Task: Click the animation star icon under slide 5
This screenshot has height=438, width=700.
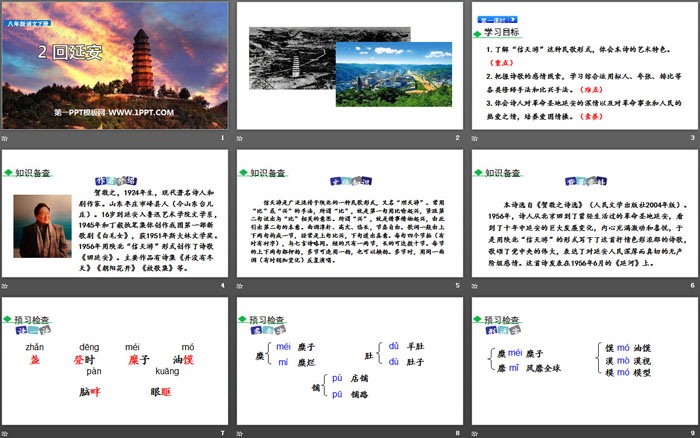Action: click(x=240, y=286)
